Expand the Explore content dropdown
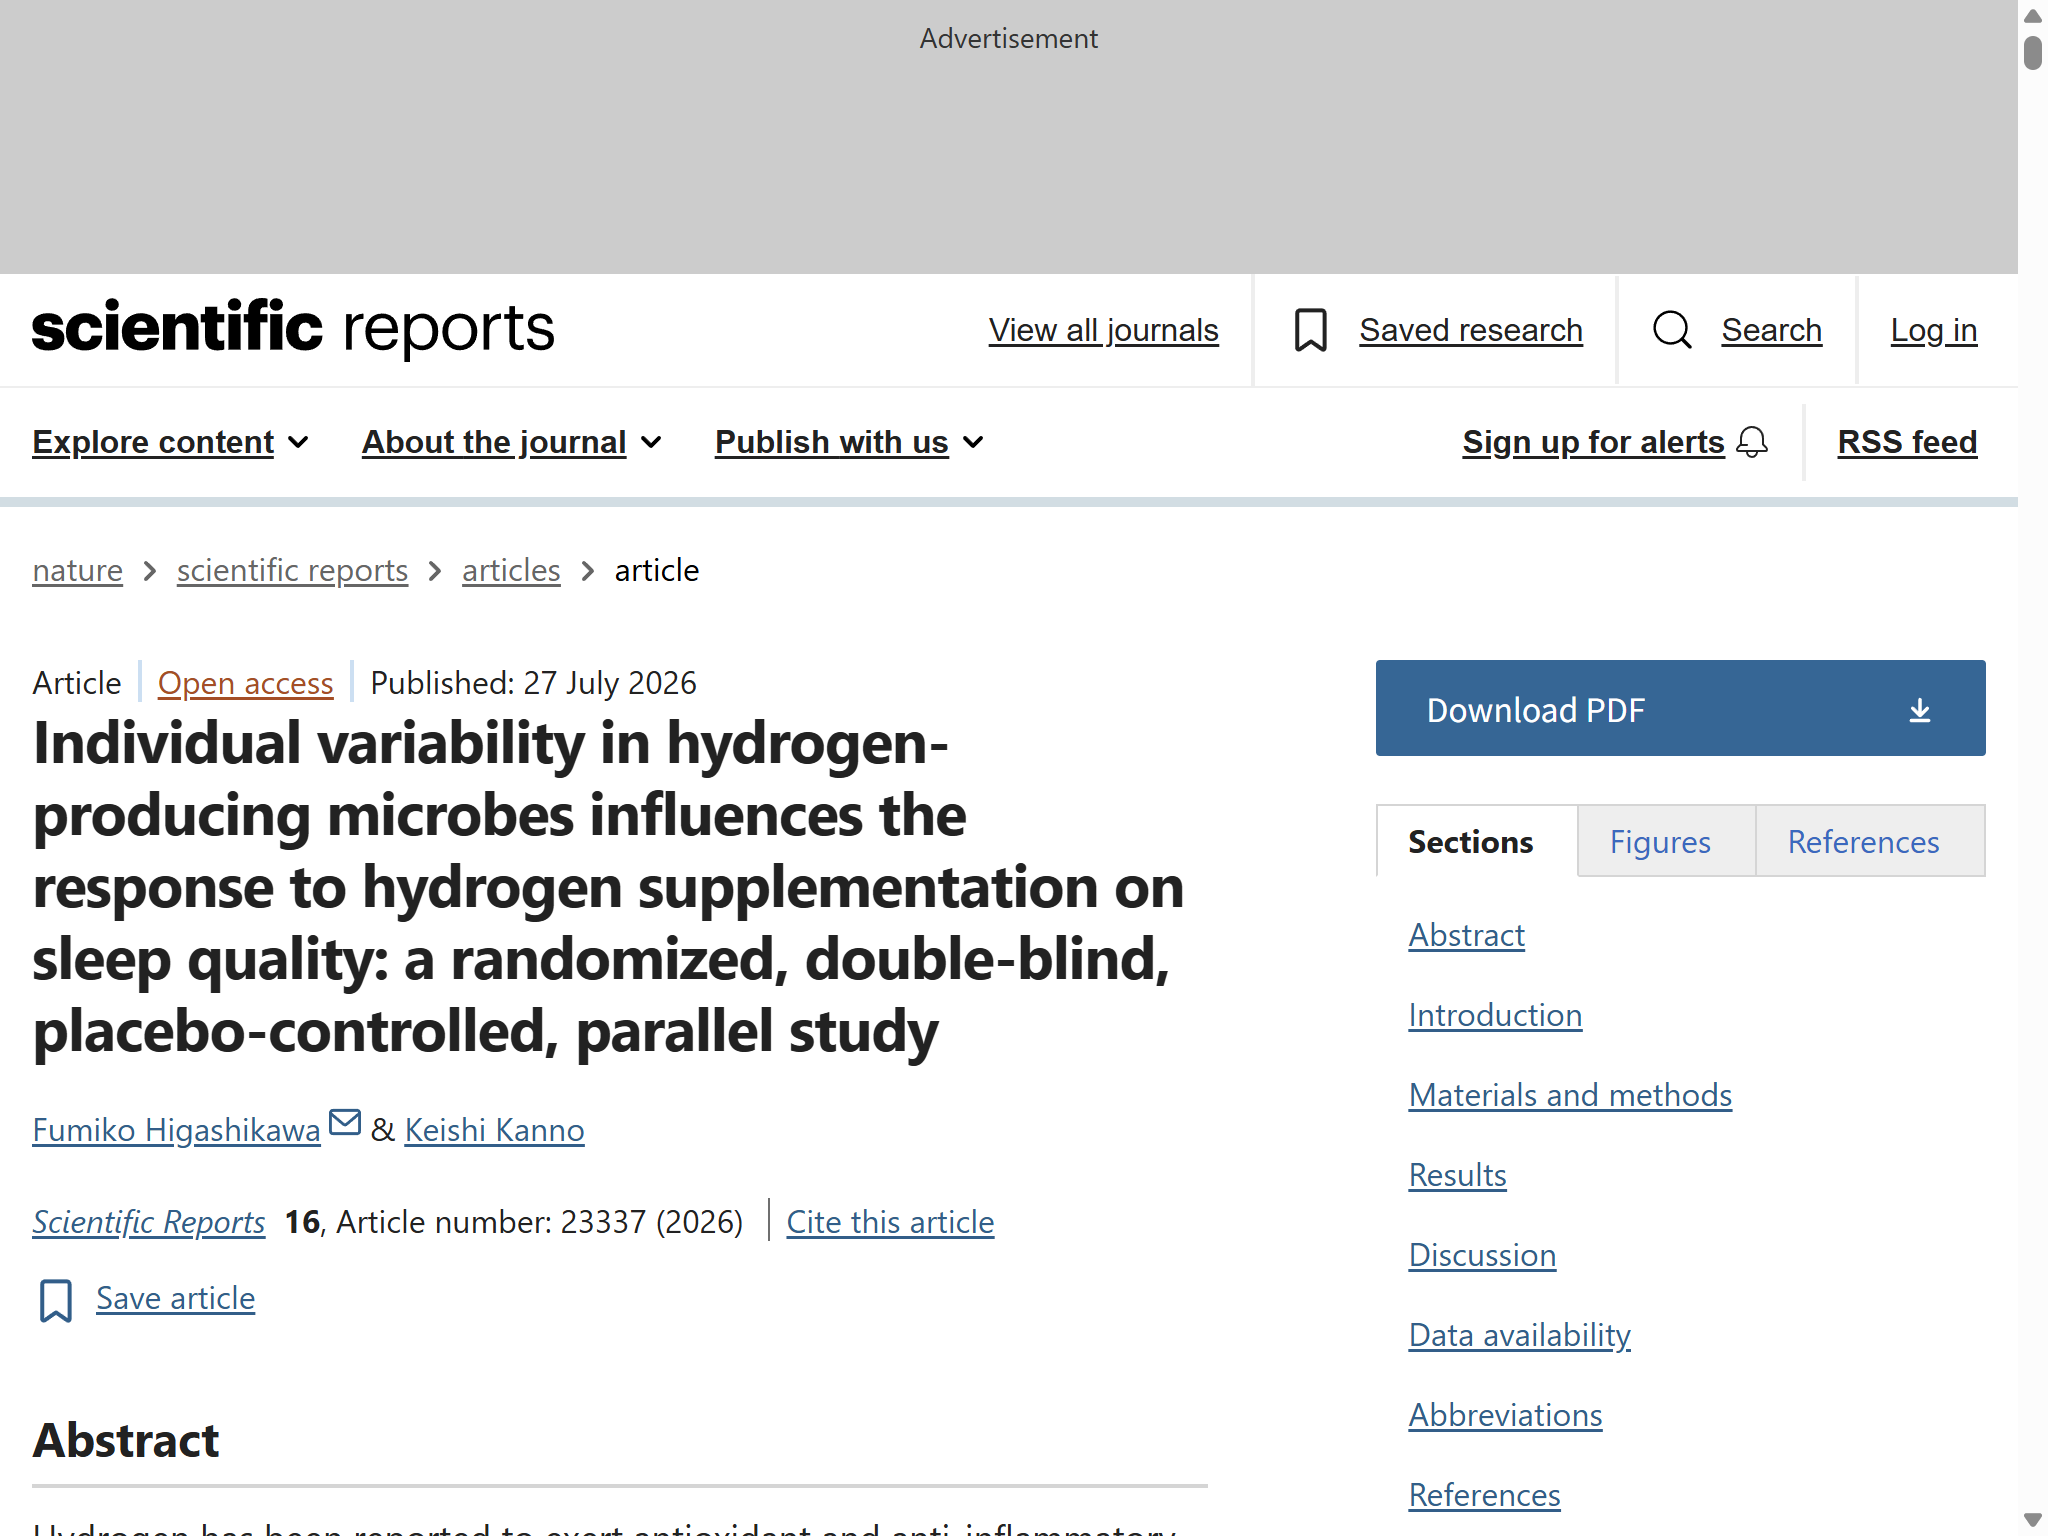 pyautogui.click(x=170, y=442)
